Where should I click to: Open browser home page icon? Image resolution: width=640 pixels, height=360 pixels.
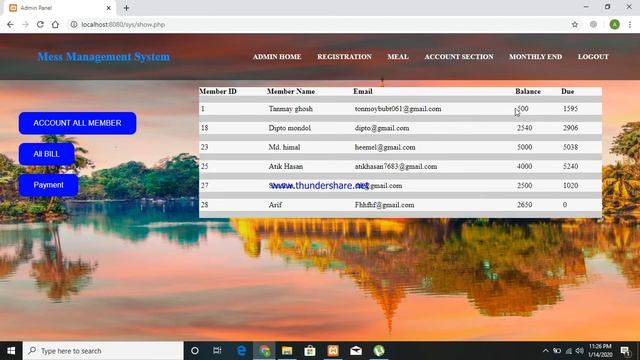[55, 24]
